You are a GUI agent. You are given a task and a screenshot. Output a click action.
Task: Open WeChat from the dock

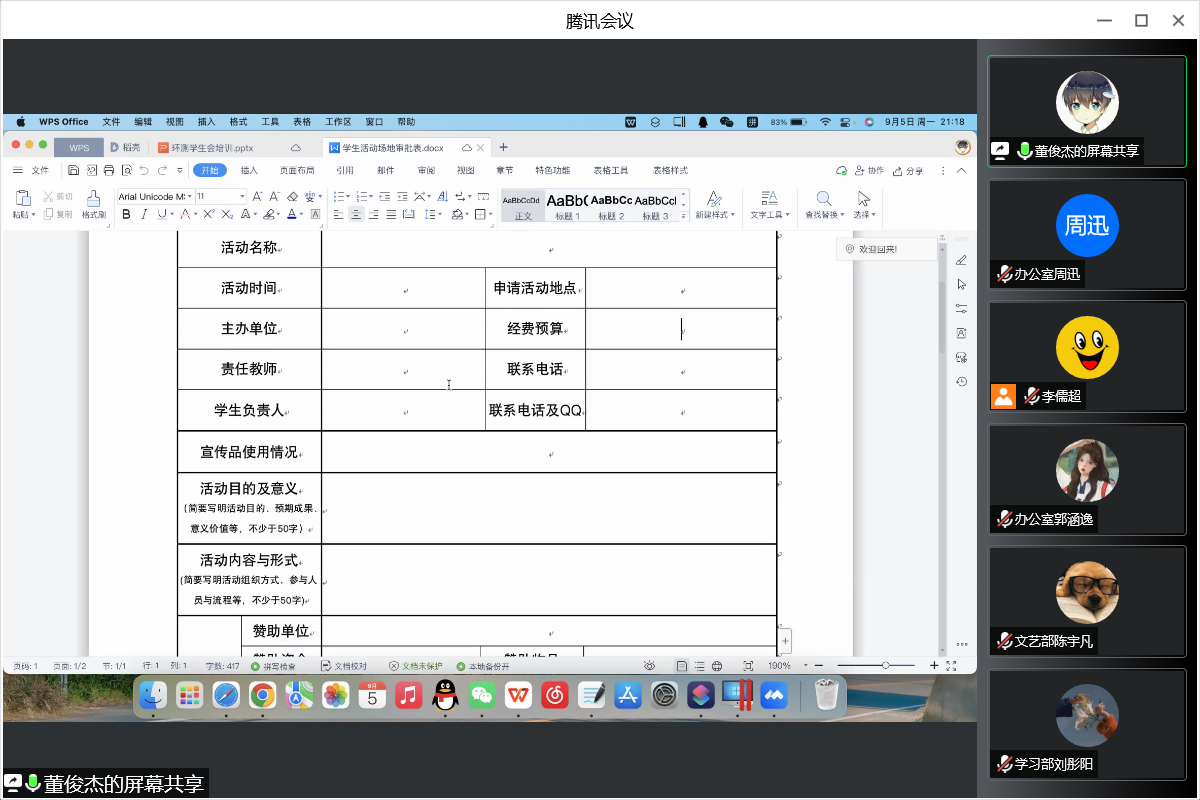(482, 695)
